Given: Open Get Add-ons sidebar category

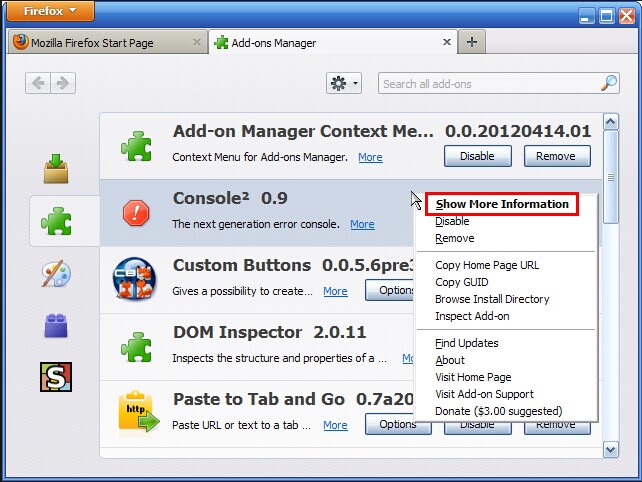Looking at the screenshot, I should click(56, 169).
